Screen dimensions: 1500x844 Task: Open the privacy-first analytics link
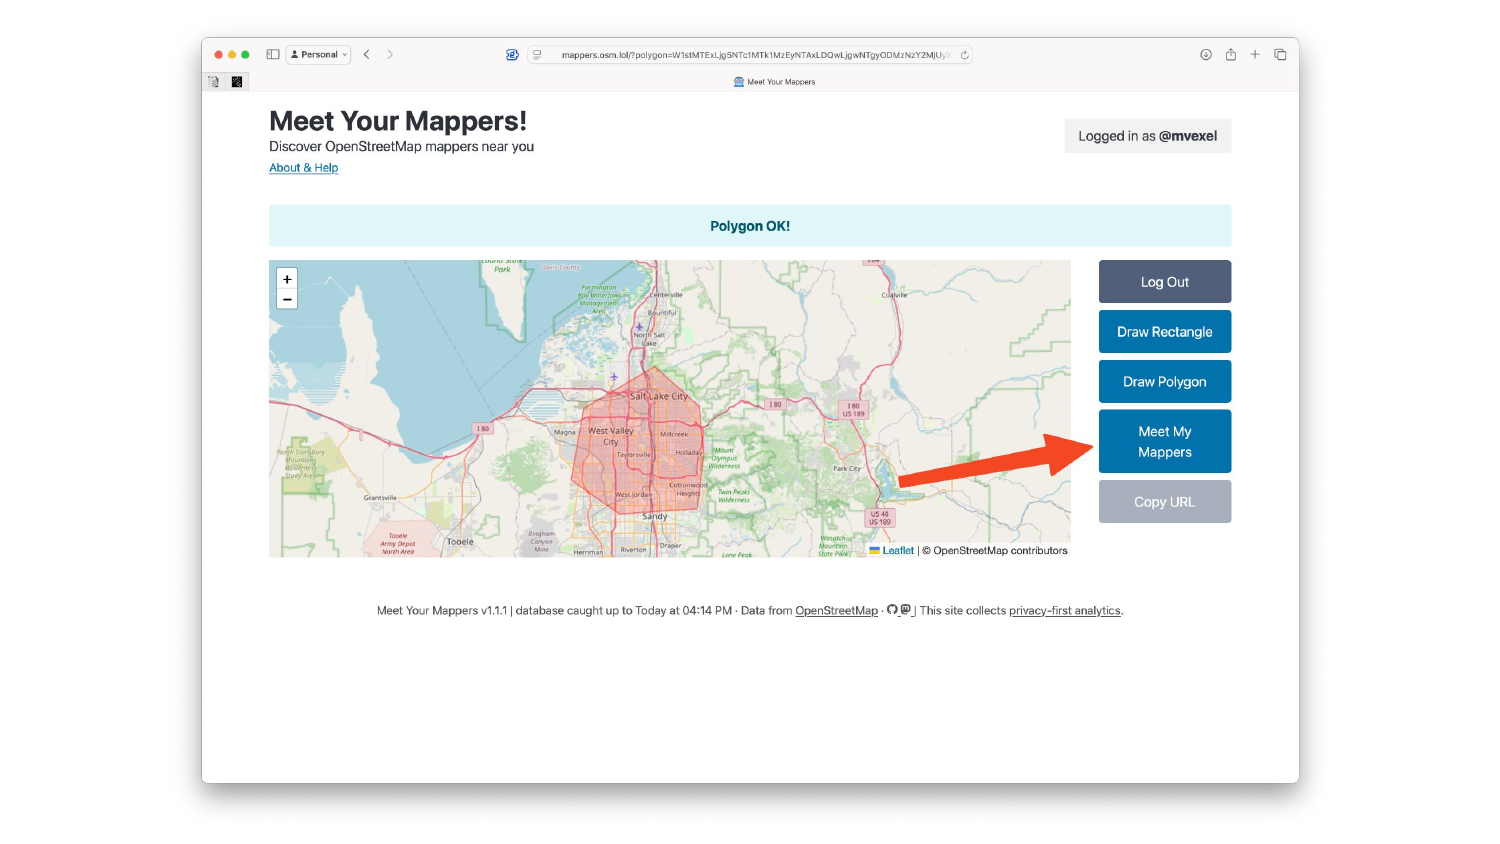pyautogui.click(x=1065, y=611)
